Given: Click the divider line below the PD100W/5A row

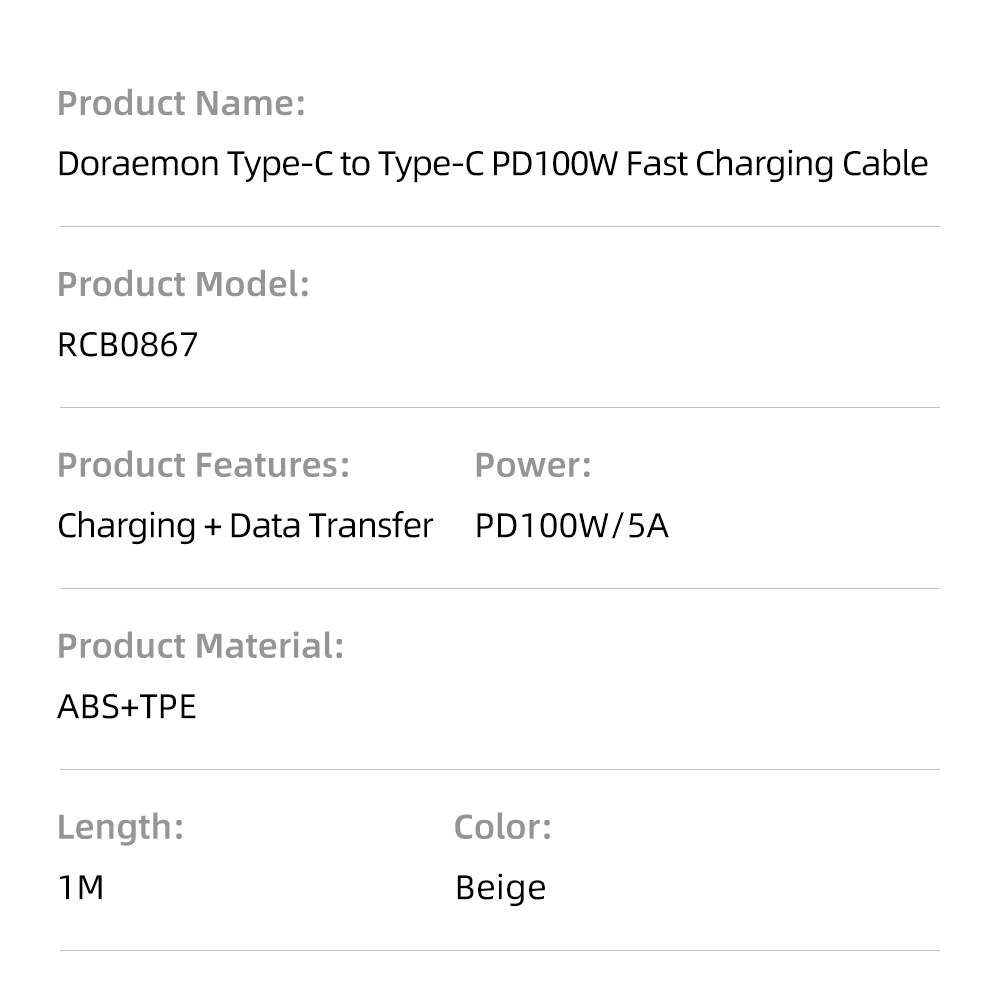Looking at the screenshot, I should point(500,588).
